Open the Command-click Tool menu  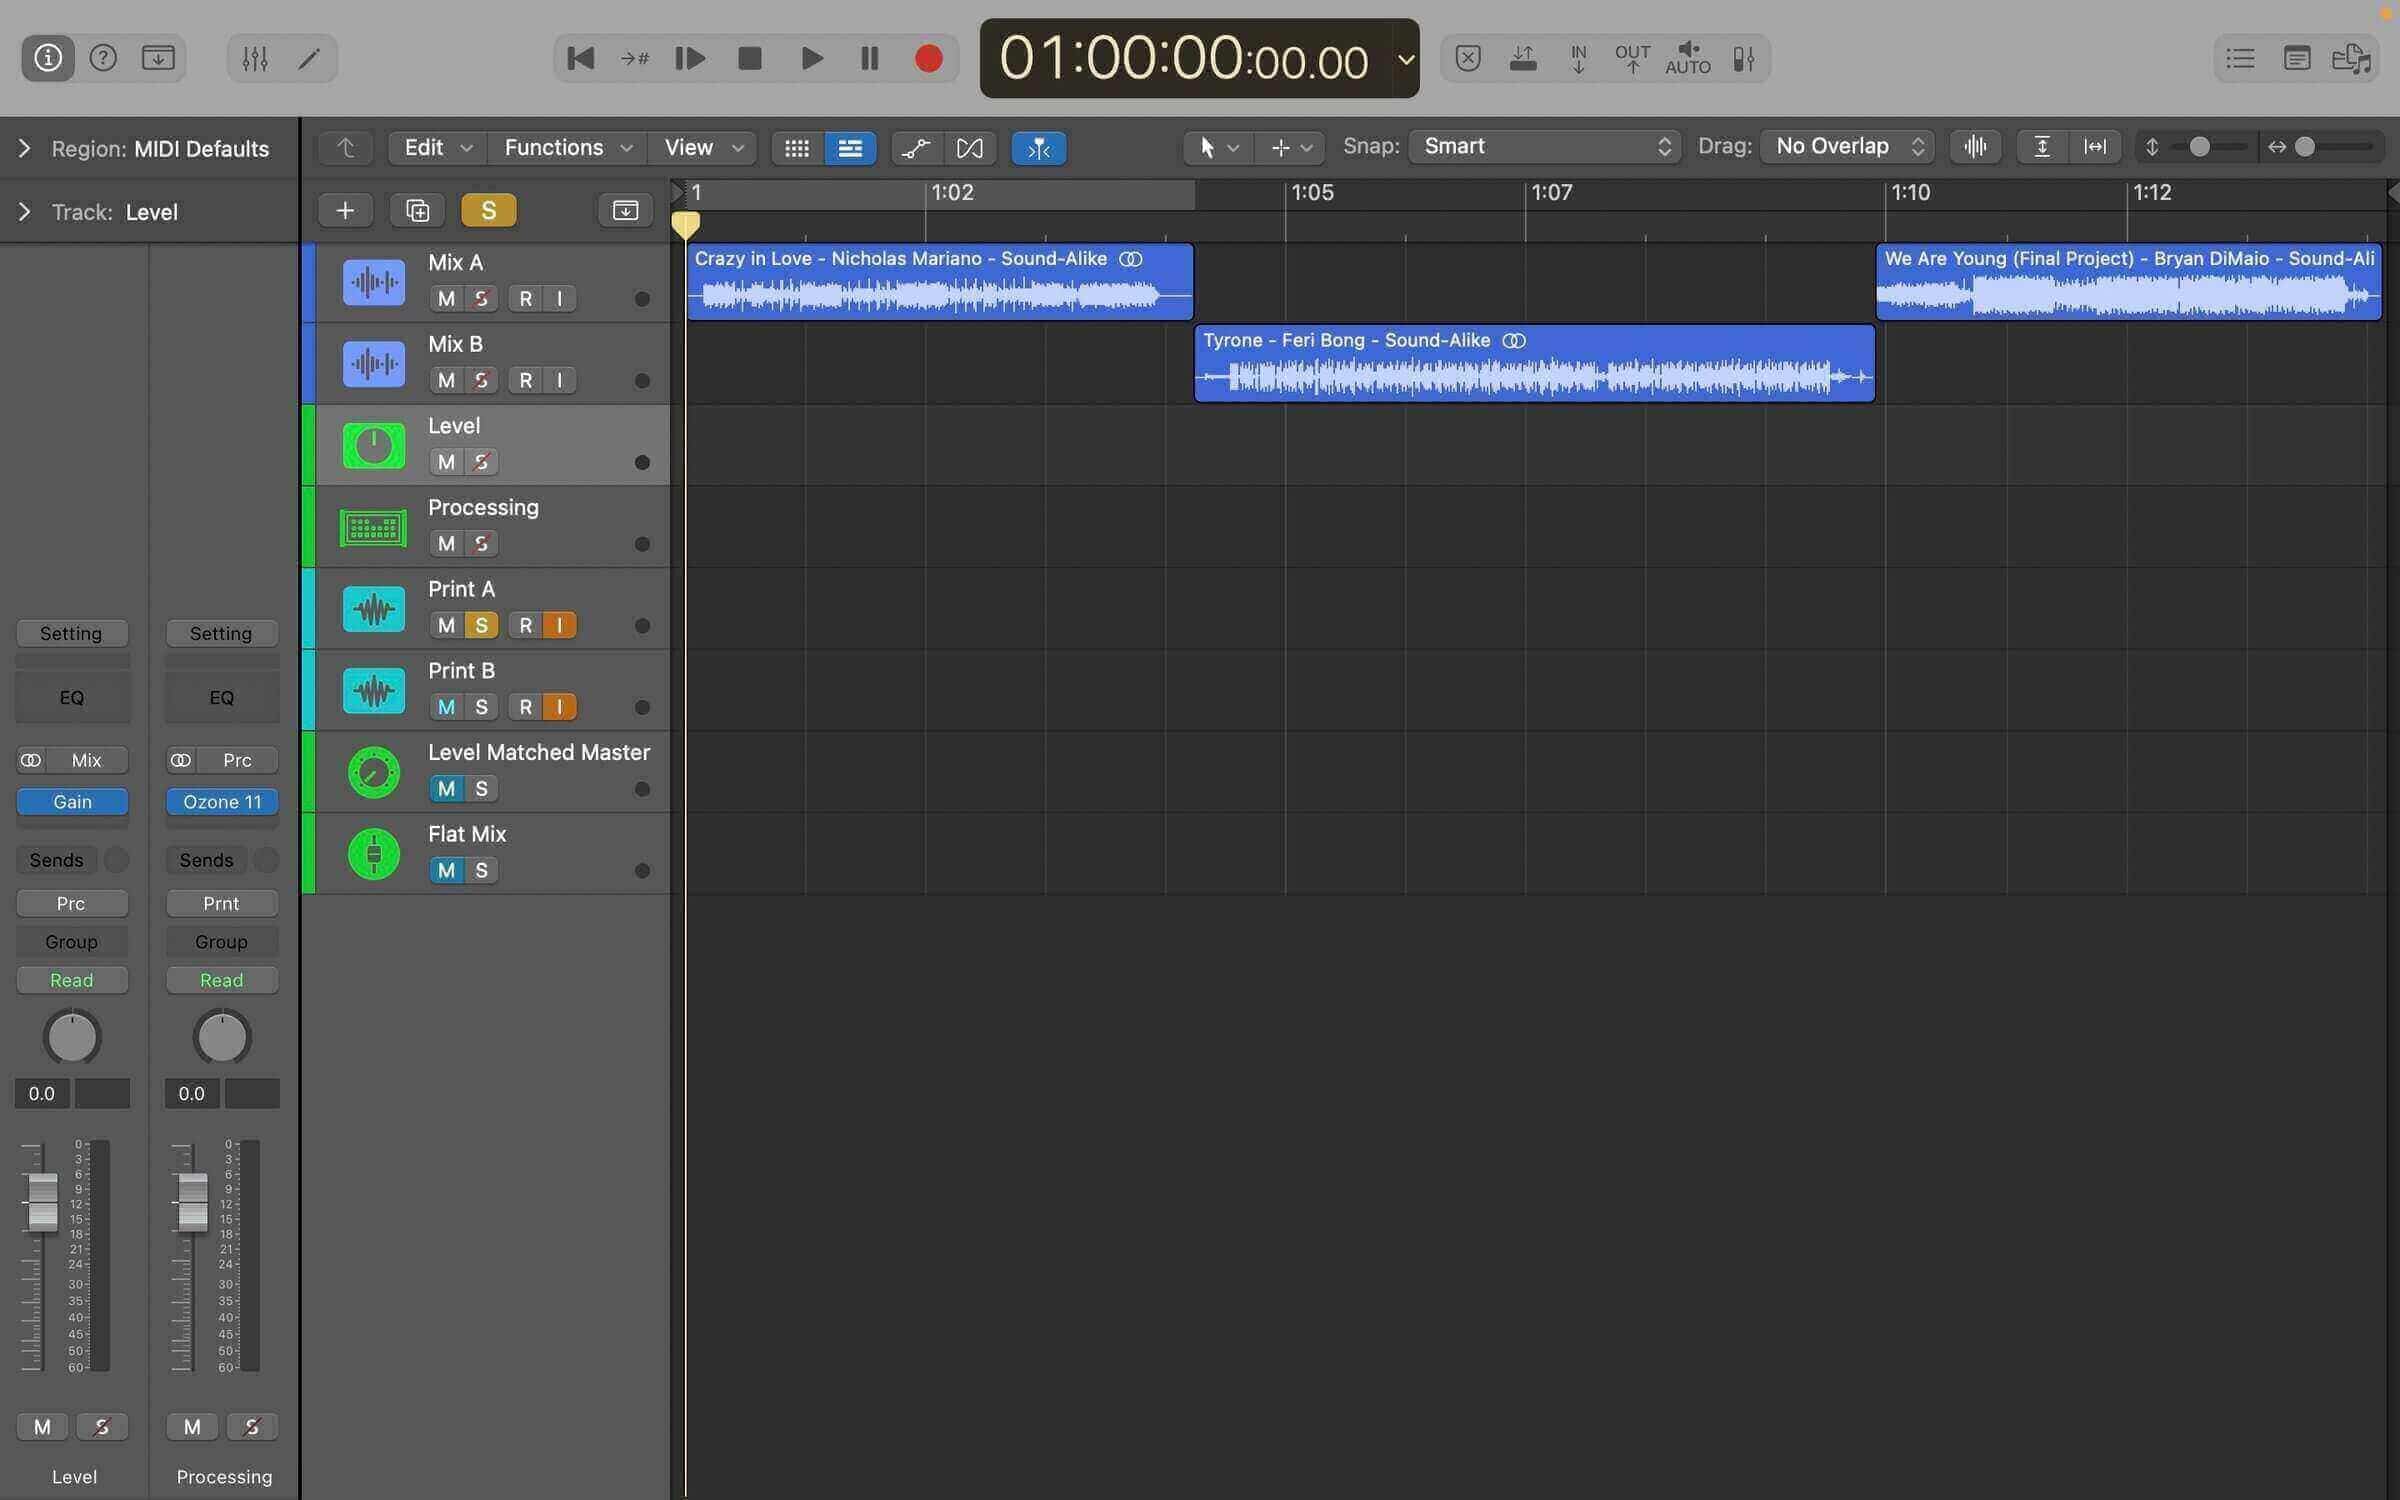(x=1291, y=148)
